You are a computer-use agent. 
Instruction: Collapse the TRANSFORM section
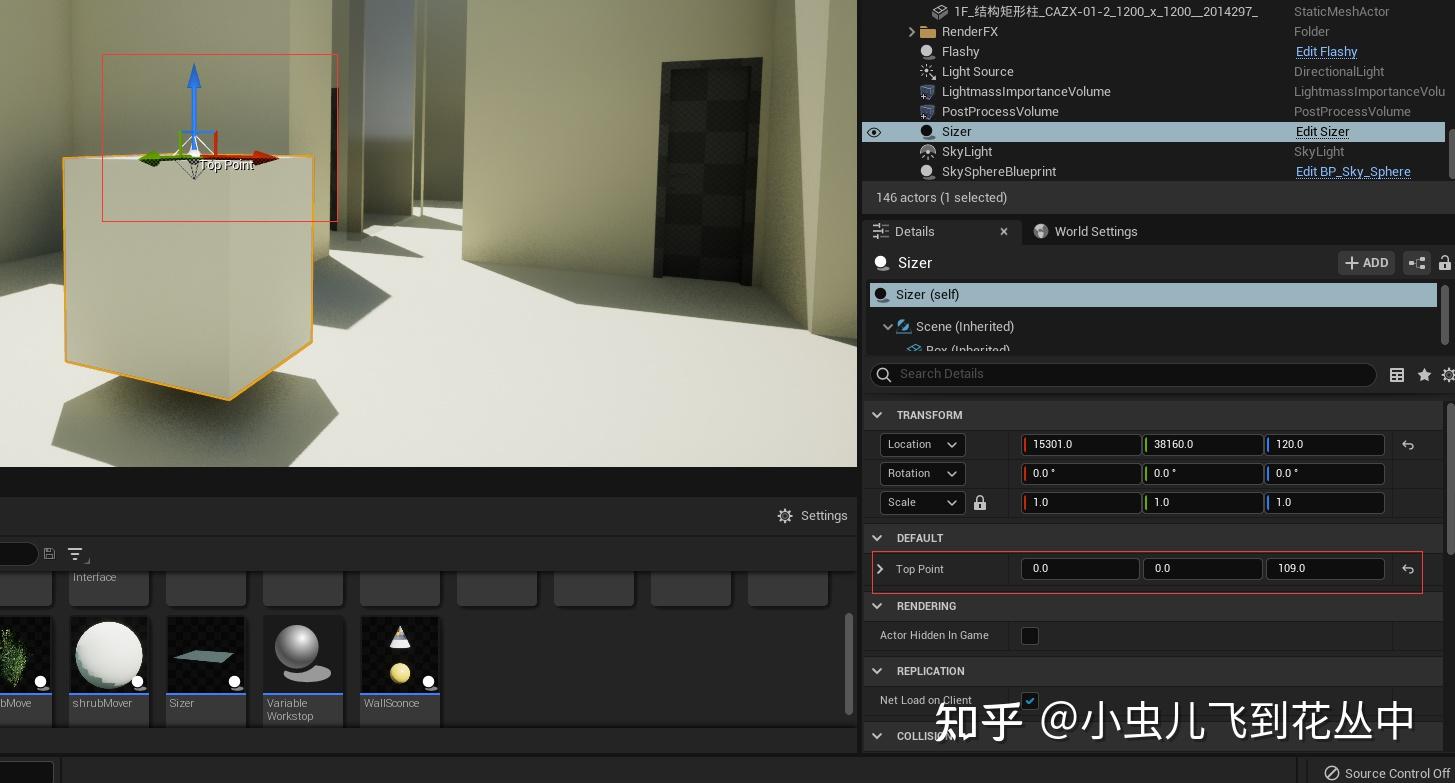[x=877, y=414]
